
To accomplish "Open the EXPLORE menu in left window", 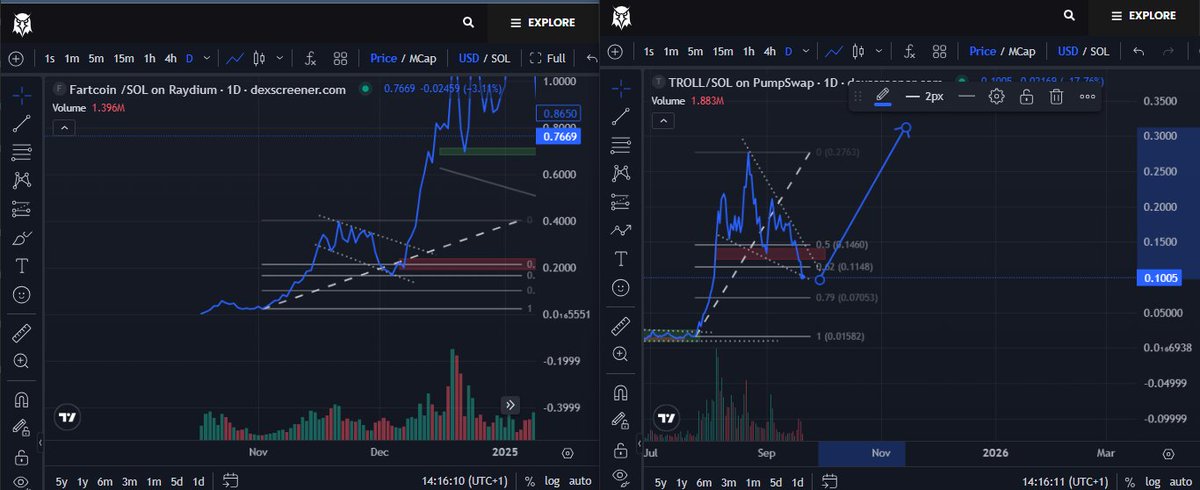I will [542, 21].
